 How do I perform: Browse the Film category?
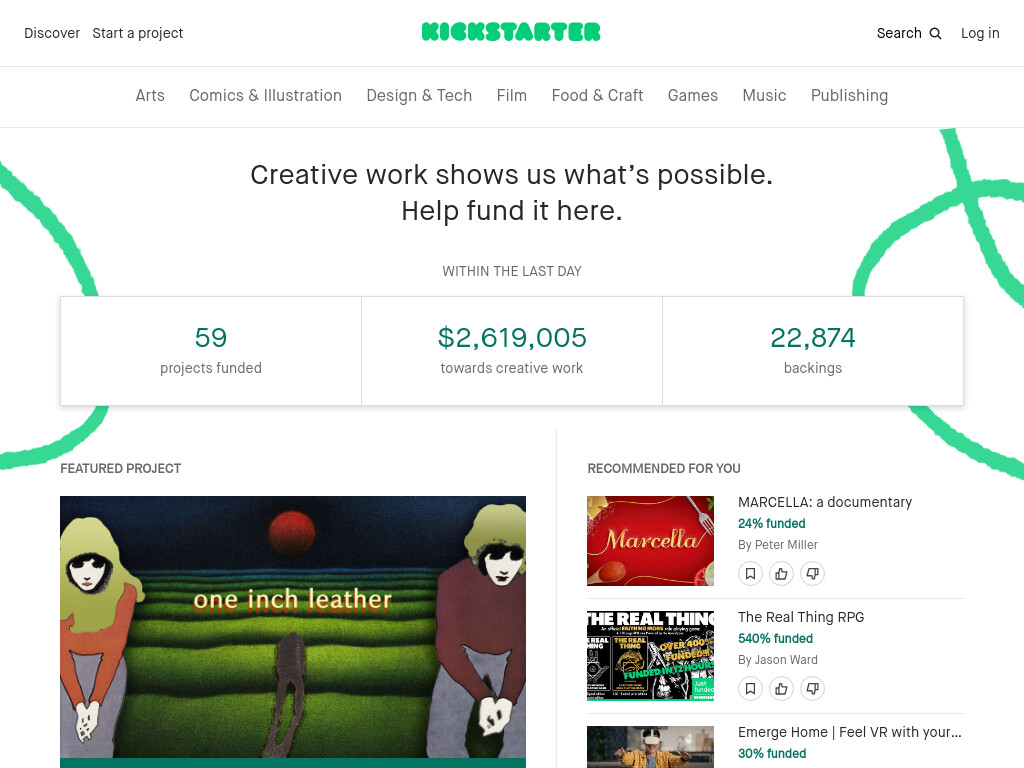(x=511, y=95)
